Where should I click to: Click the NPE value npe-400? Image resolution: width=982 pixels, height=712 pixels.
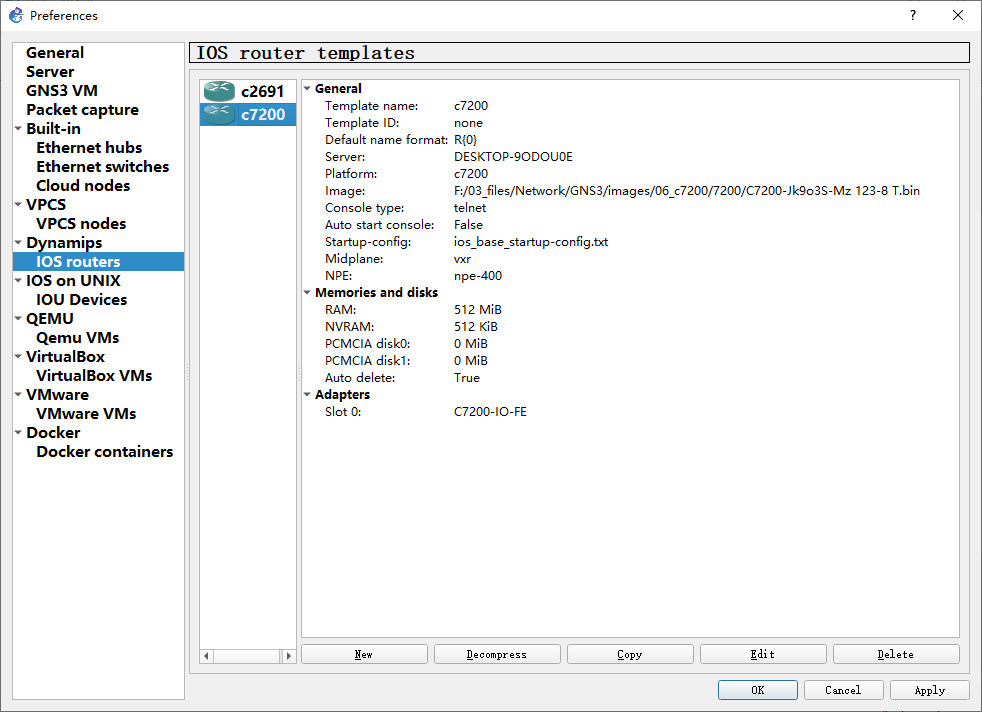click(x=477, y=276)
